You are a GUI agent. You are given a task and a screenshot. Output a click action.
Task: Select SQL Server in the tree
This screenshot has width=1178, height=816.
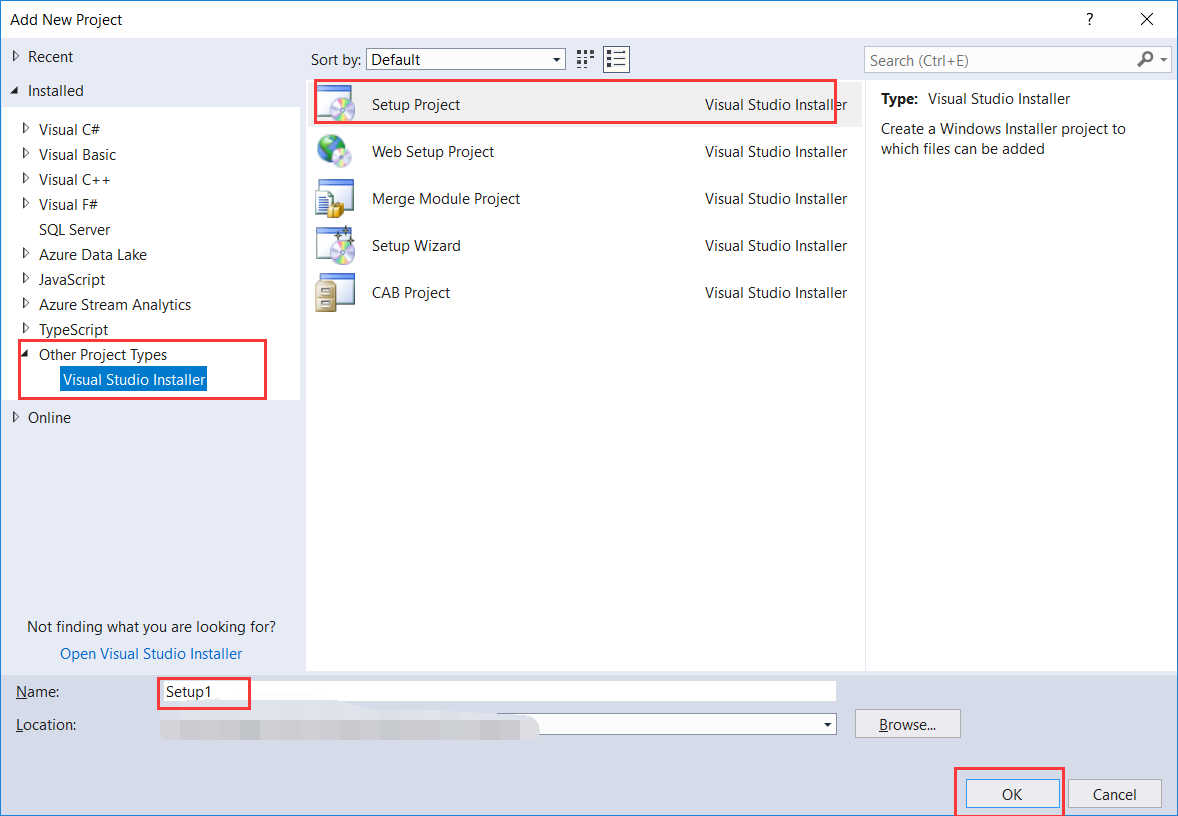click(x=74, y=229)
